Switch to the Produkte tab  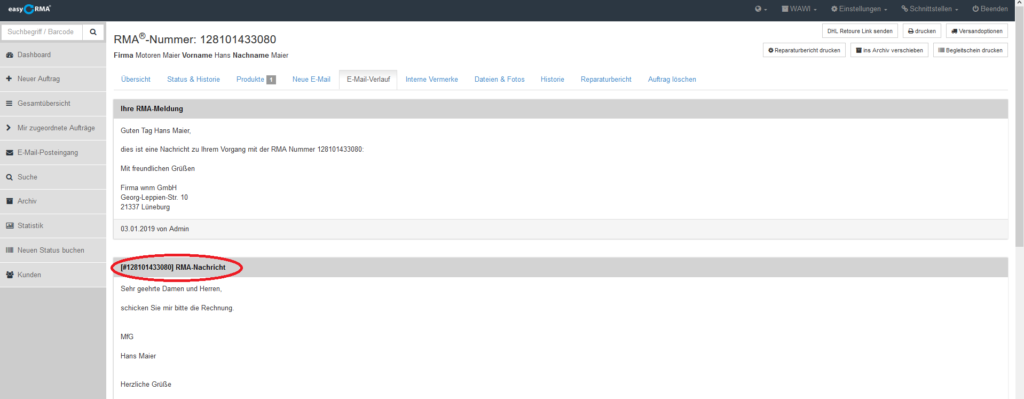pos(256,79)
